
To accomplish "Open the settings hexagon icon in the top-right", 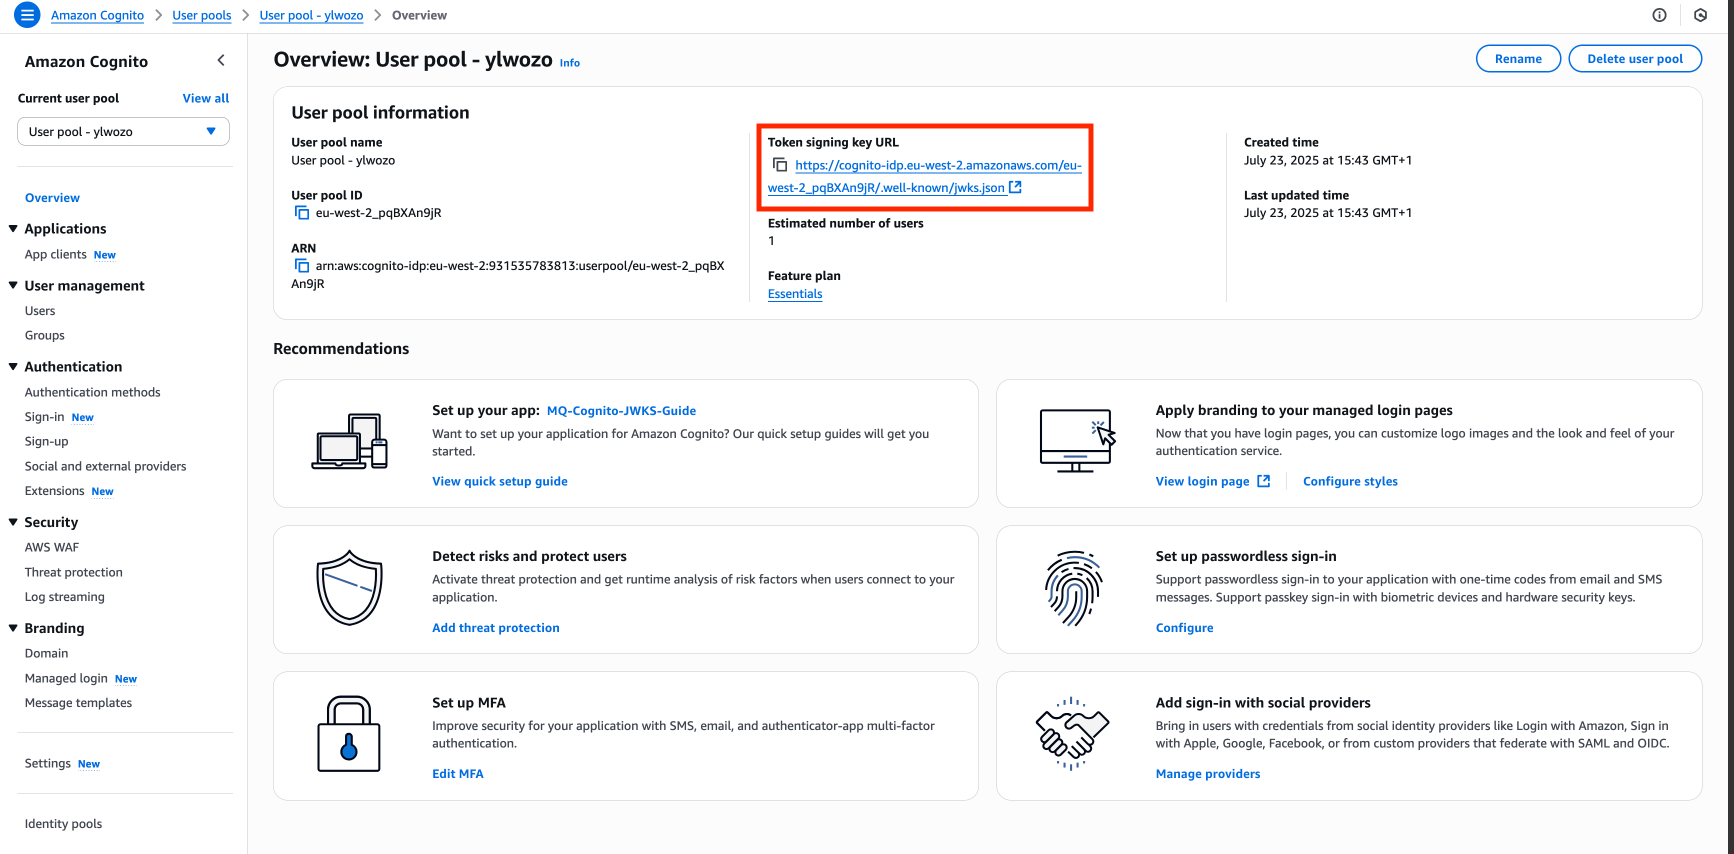I will pos(1700,15).
